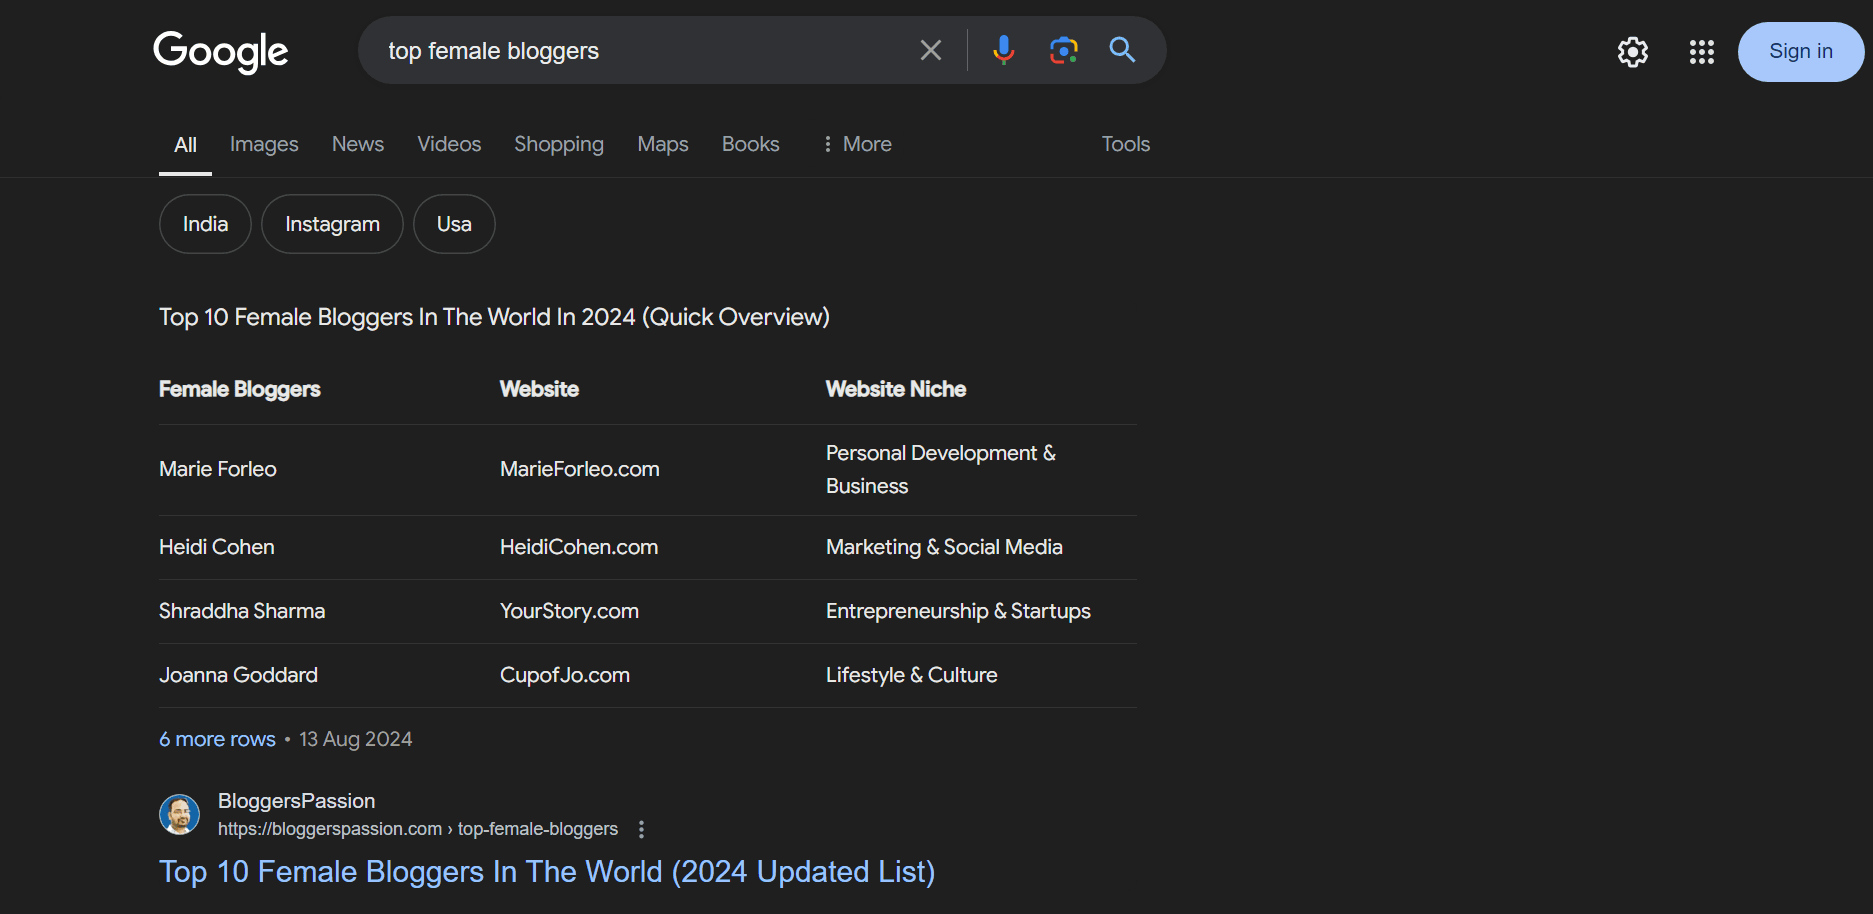Image resolution: width=1873 pixels, height=914 pixels.
Task: Click inside the search input field
Action: tap(640, 49)
